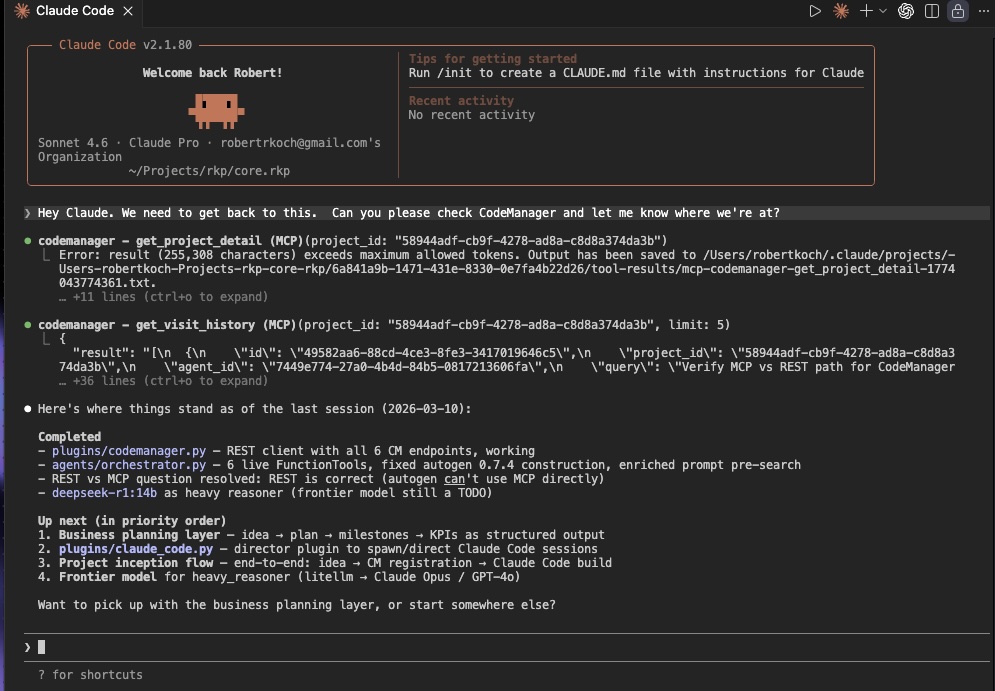The height and width of the screenshot is (691, 995).
Task: Launch a new terminal with the plus icon
Action: (x=866, y=11)
